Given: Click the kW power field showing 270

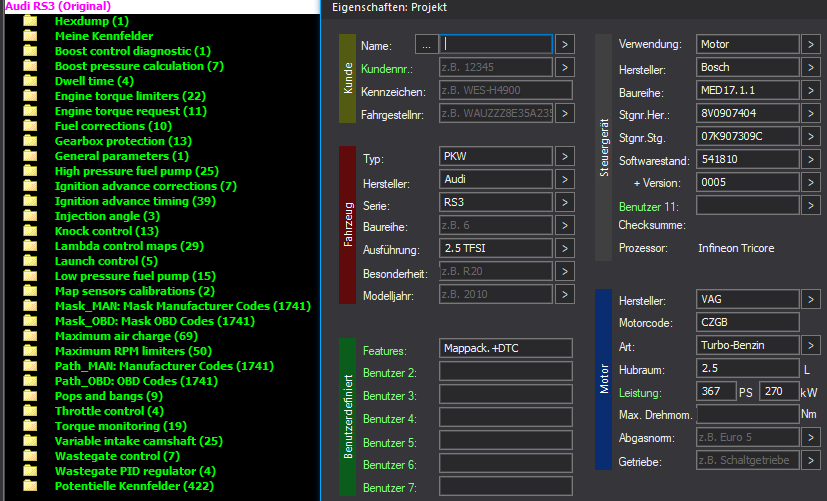Looking at the screenshot, I should tap(779, 391).
